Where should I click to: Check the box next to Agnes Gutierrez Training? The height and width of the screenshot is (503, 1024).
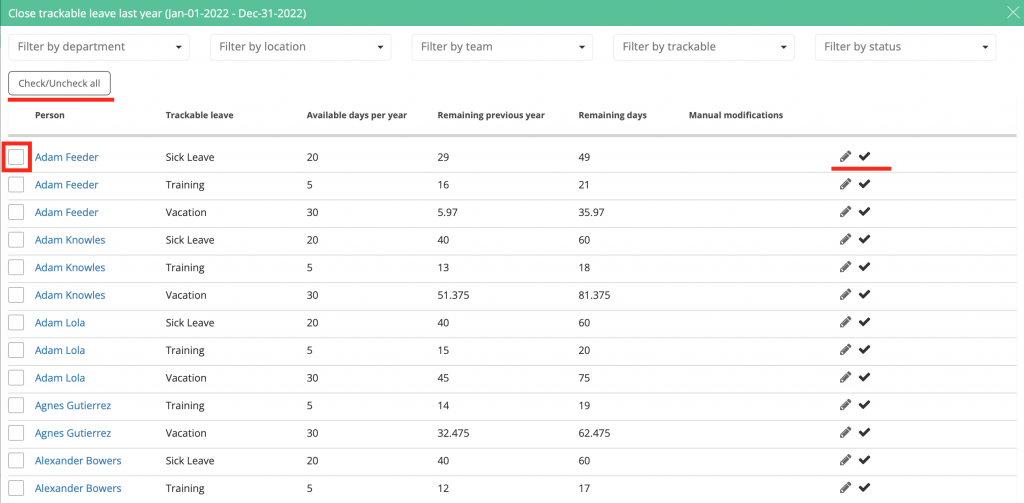pyautogui.click(x=16, y=405)
